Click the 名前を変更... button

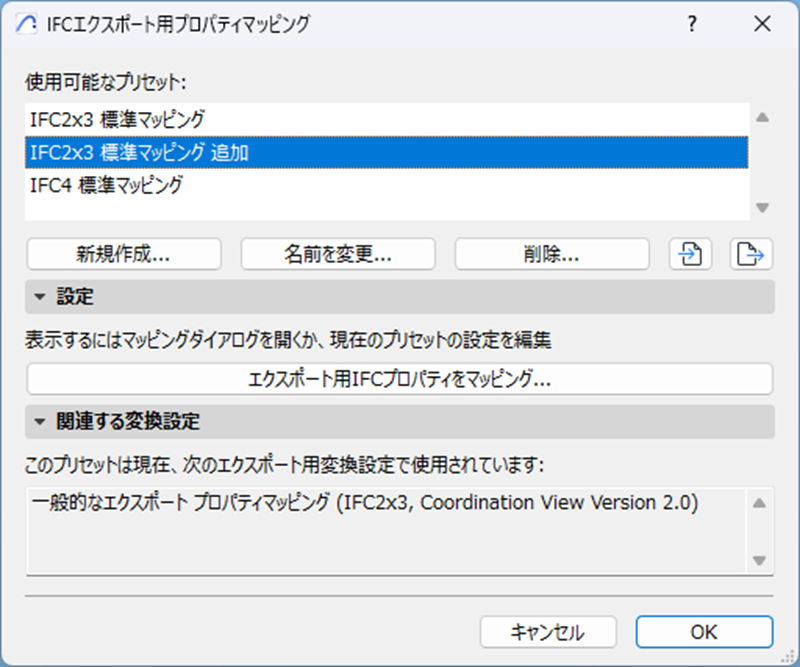coord(338,254)
